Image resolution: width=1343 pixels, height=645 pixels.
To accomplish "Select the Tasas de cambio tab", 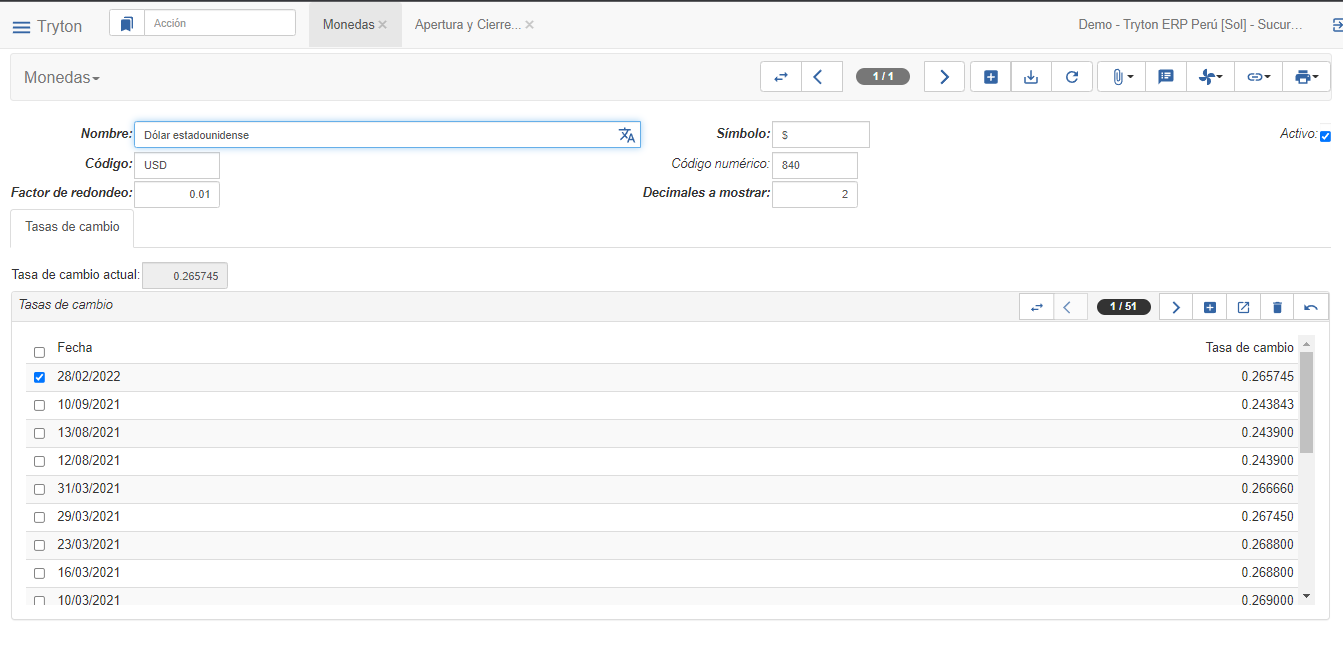I will [72, 227].
